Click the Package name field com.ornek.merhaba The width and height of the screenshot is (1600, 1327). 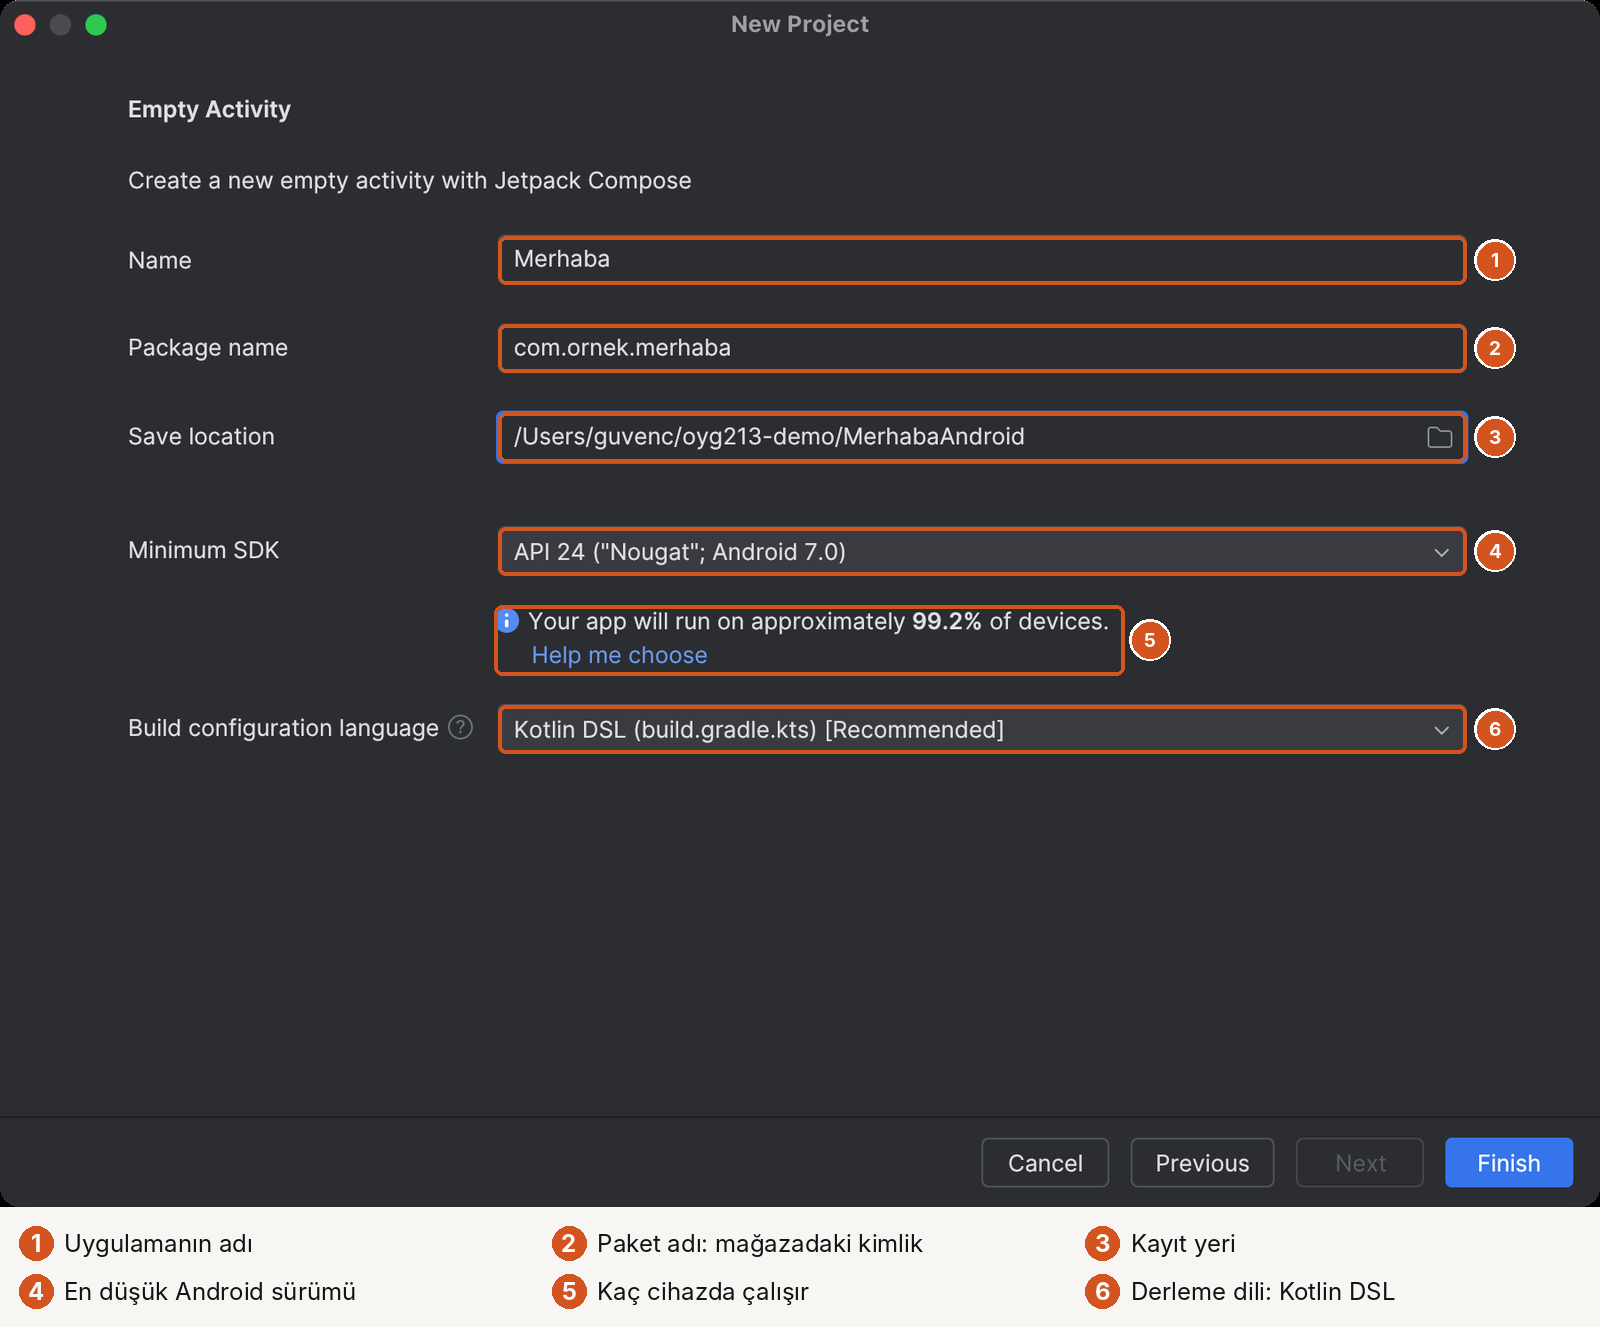point(982,348)
